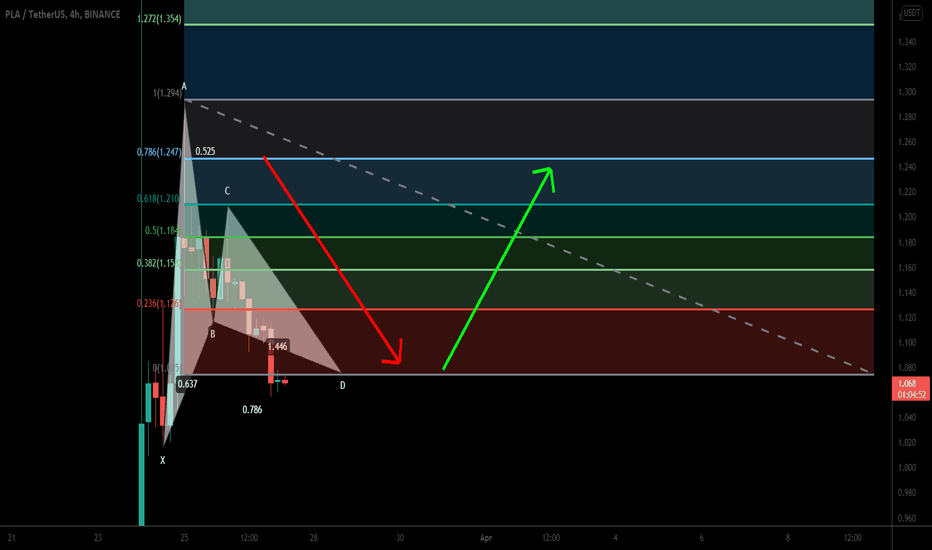Select the 0.637 ratio label

click(188, 384)
